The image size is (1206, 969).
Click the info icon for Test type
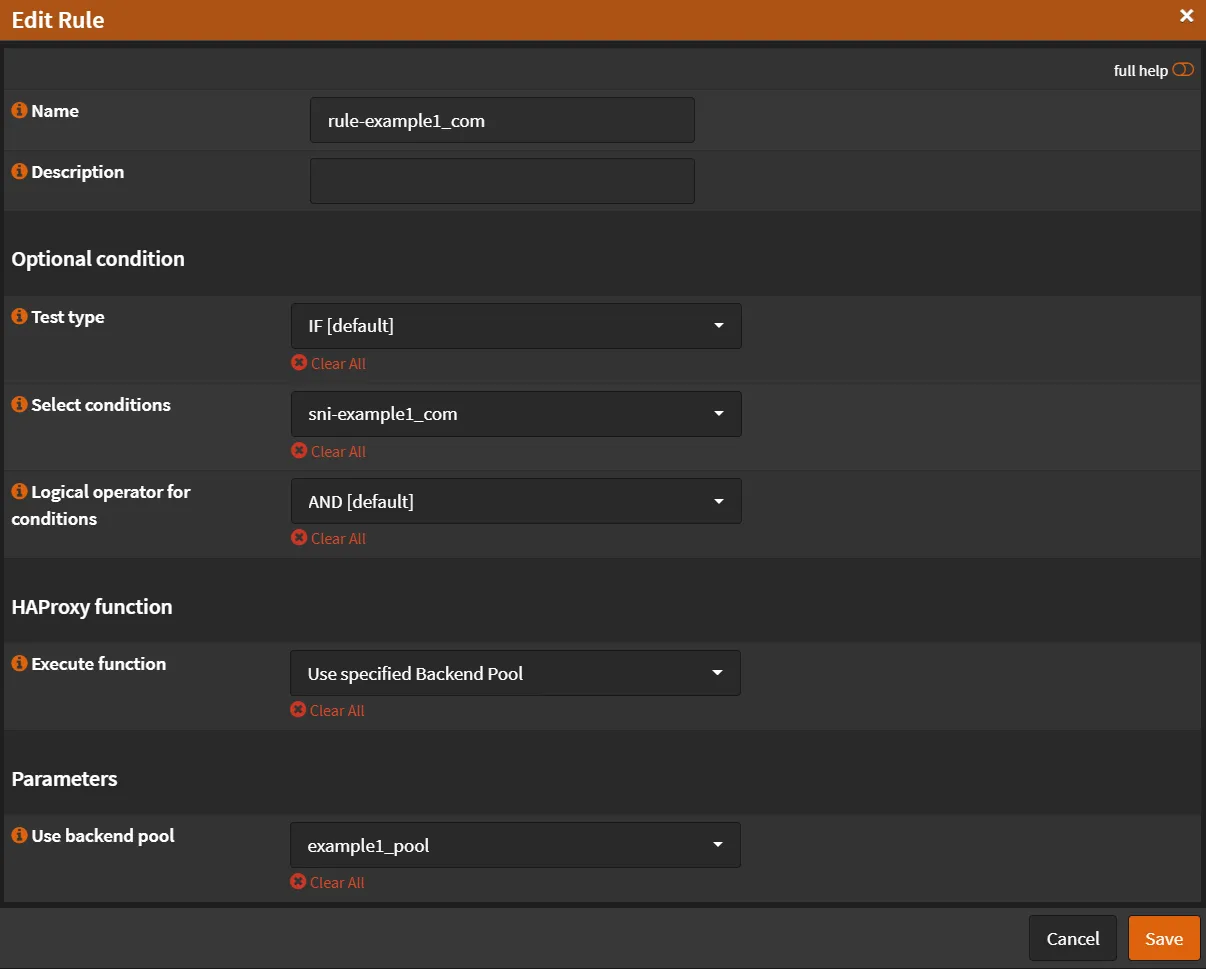click(18, 316)
